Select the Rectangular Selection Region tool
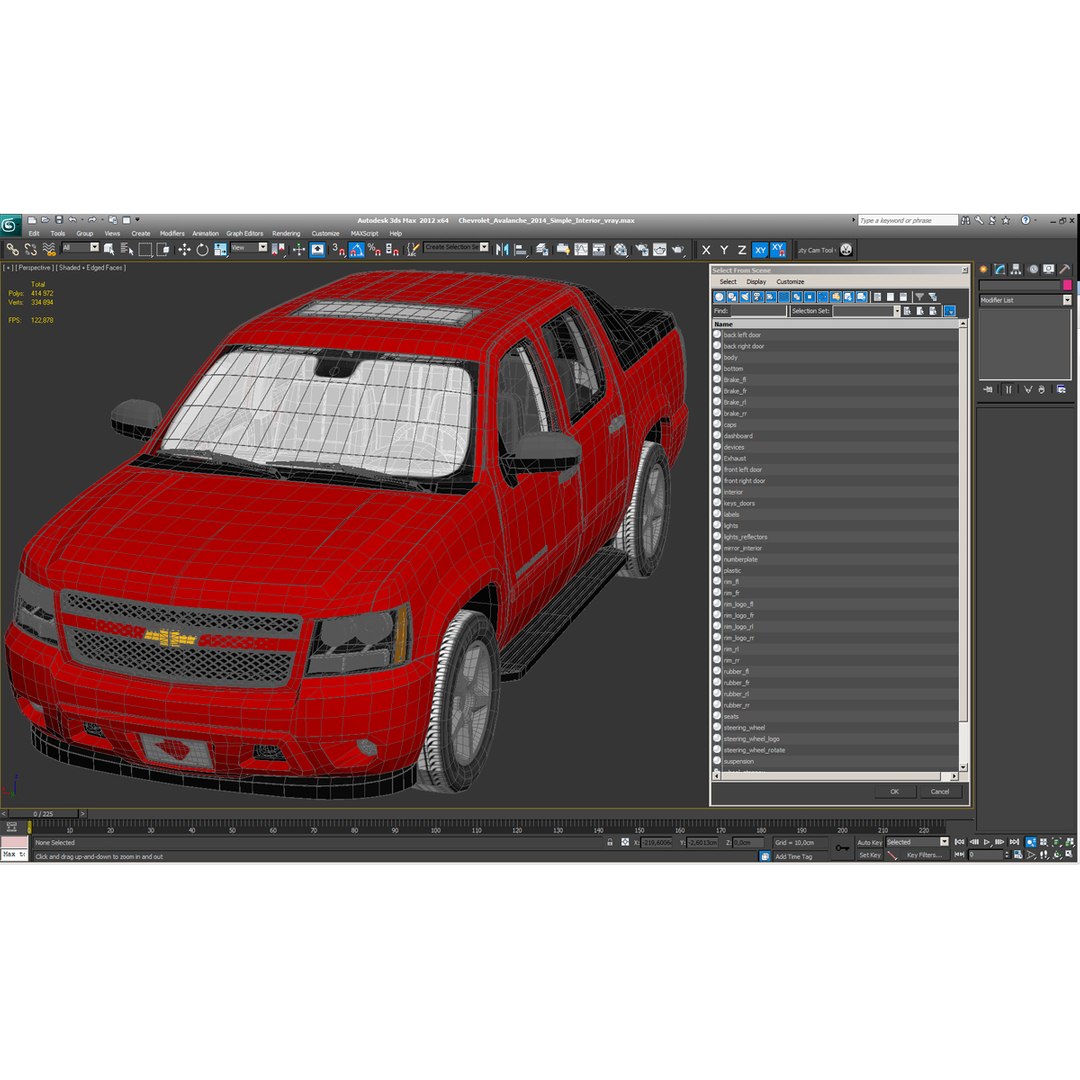1080x1080 pixels. [145, 249]
